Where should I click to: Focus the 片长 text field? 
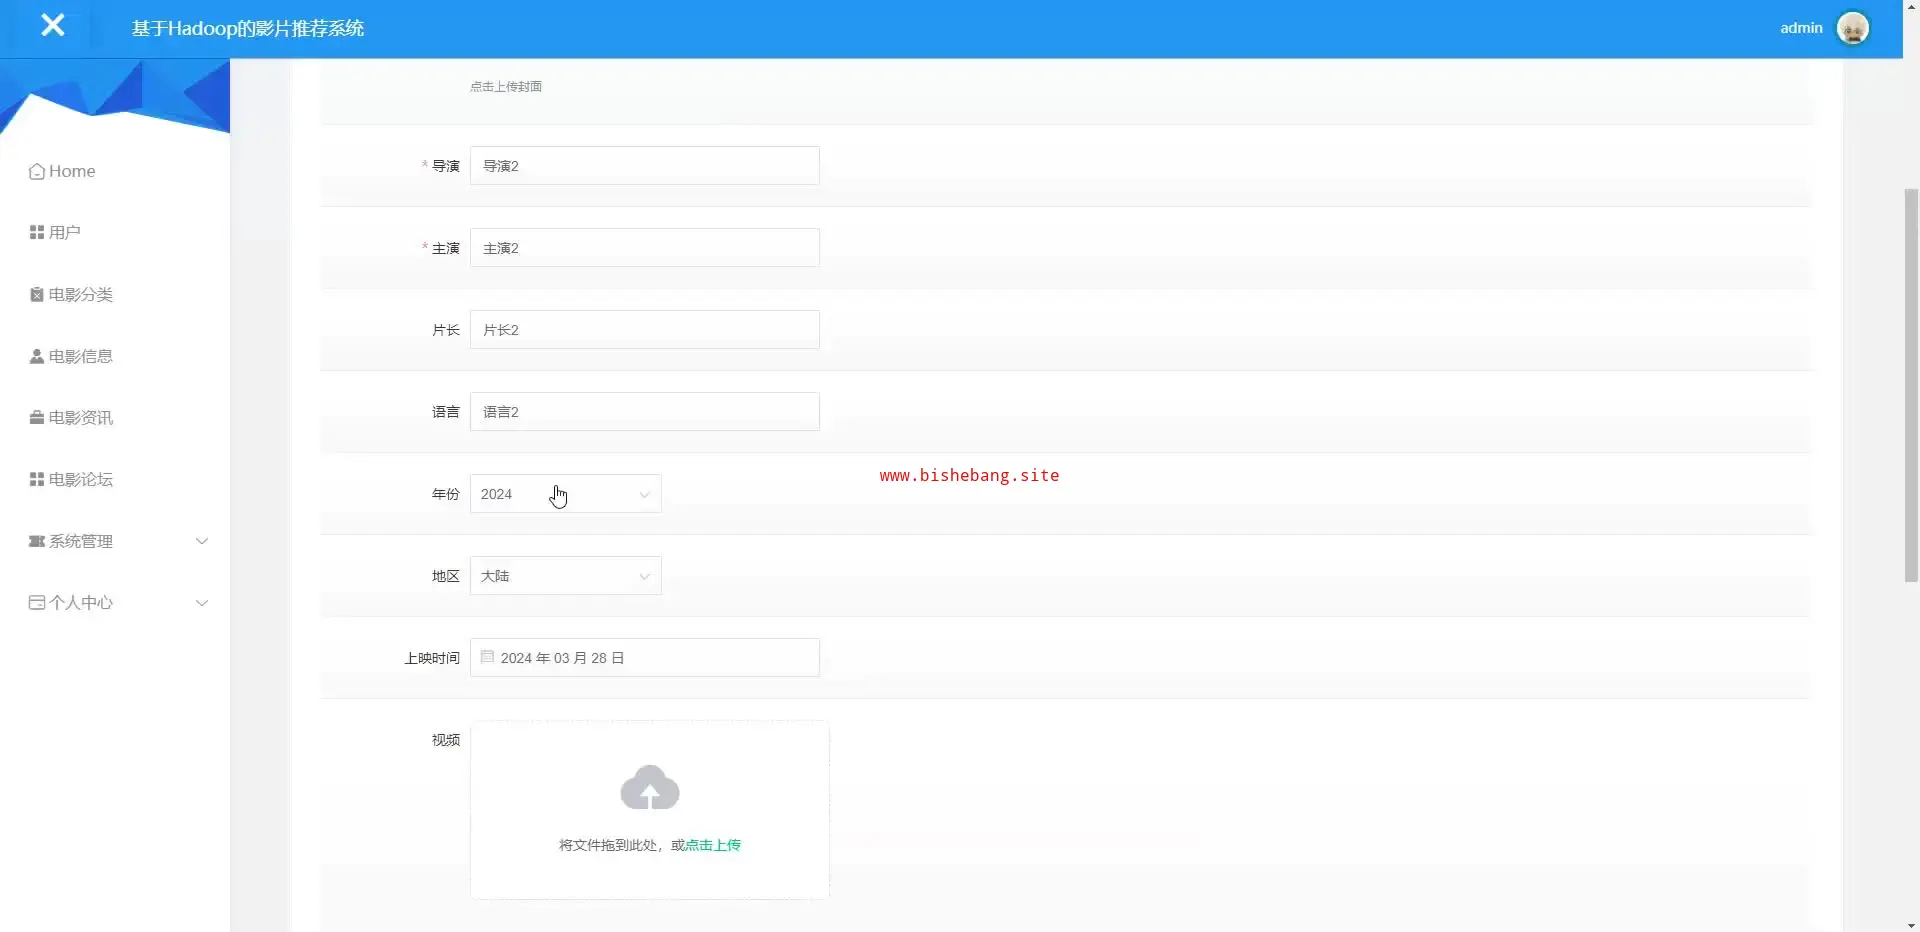point(645,330)
